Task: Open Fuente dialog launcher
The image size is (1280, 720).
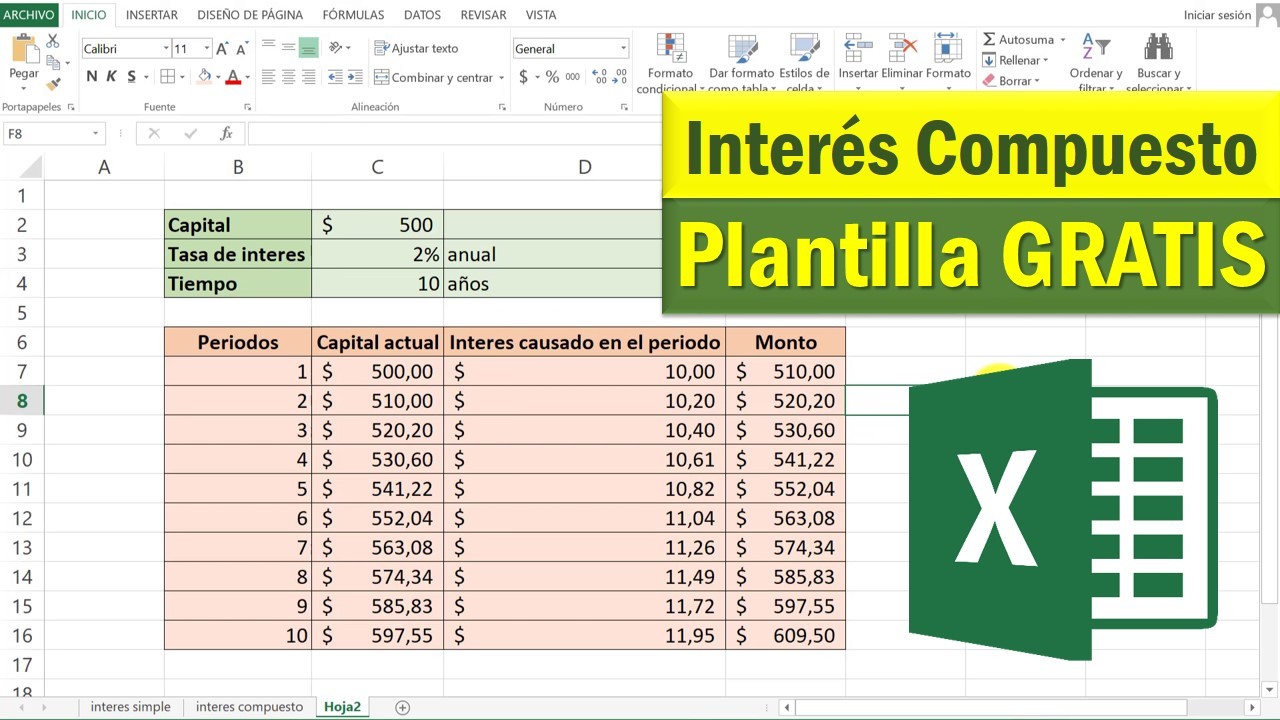Action: pyautogui.click(x=247, y=107)
